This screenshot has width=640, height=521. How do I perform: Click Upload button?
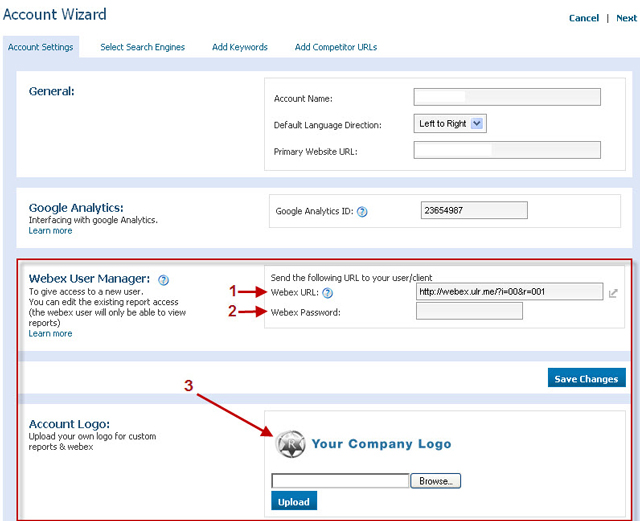pos(294,501)
